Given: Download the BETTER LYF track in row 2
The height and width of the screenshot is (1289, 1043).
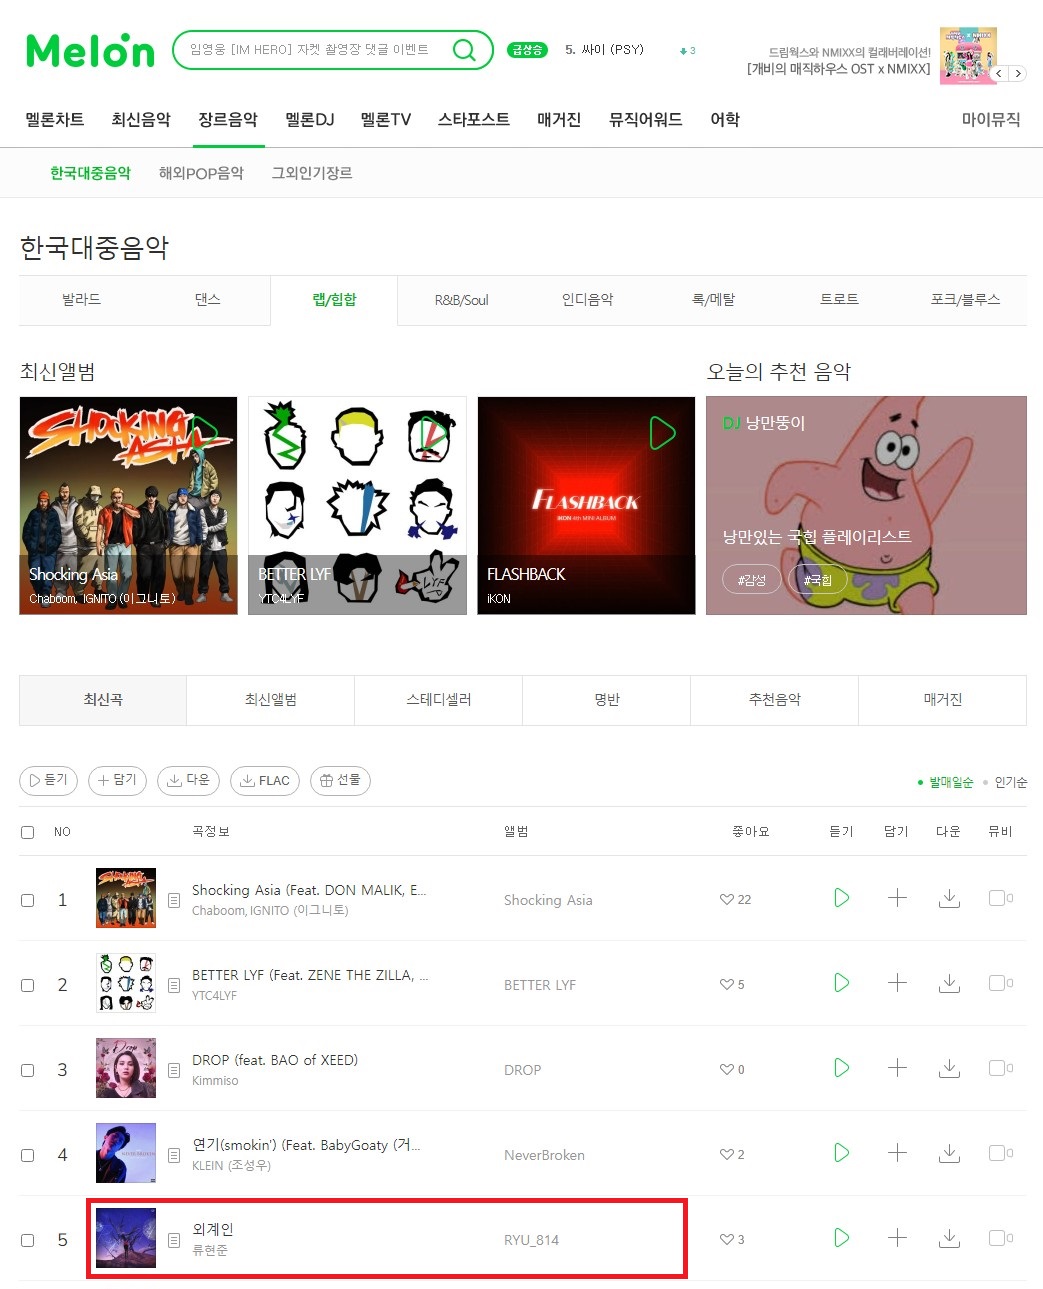Looking at the screenshot, I should [949, 984].
